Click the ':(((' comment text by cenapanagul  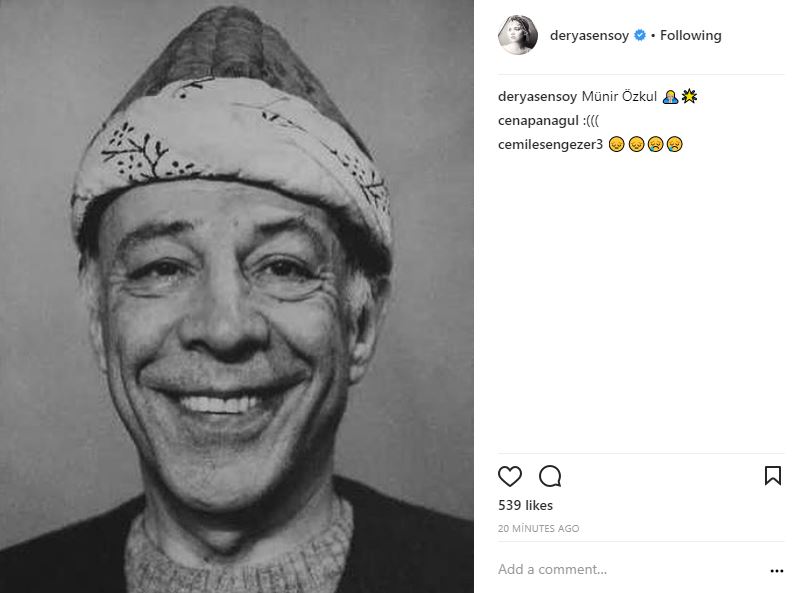[x=596, y=121]
